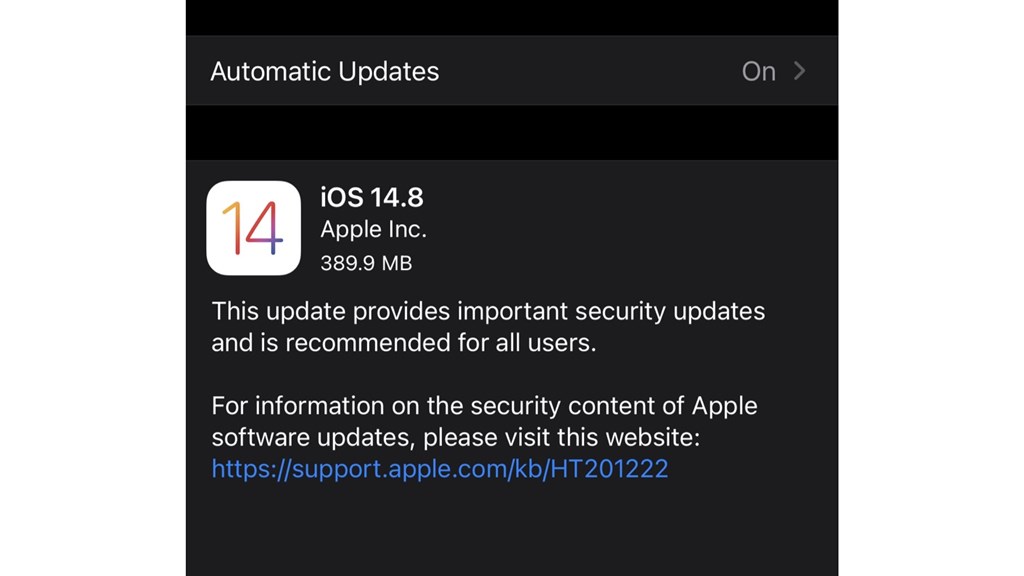
Task: Tap the word 'Automatic' in the top row
Action: [265, 72]
